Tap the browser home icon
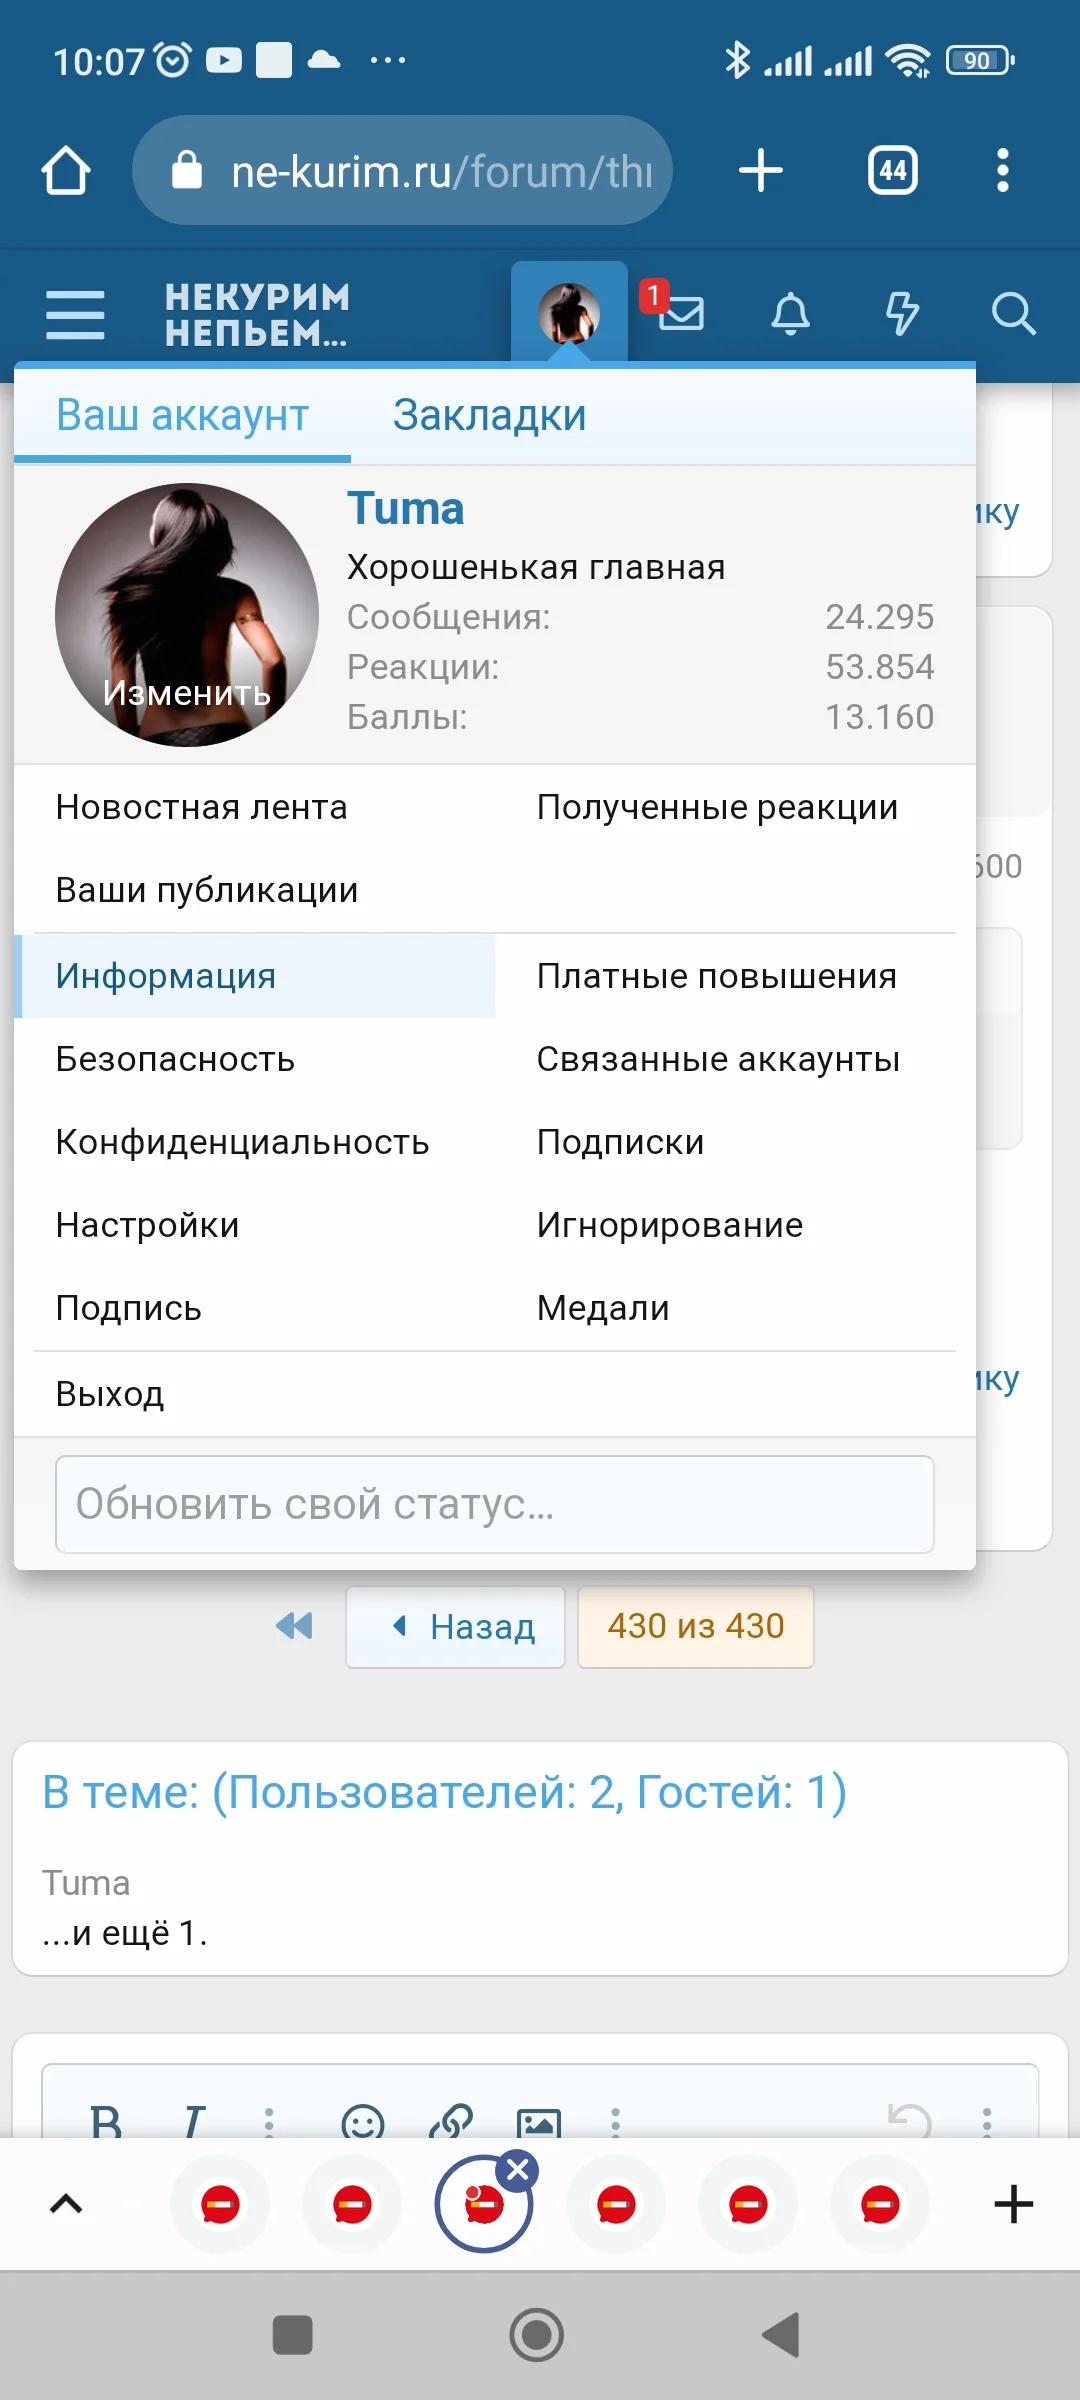 tap(66, 170)
